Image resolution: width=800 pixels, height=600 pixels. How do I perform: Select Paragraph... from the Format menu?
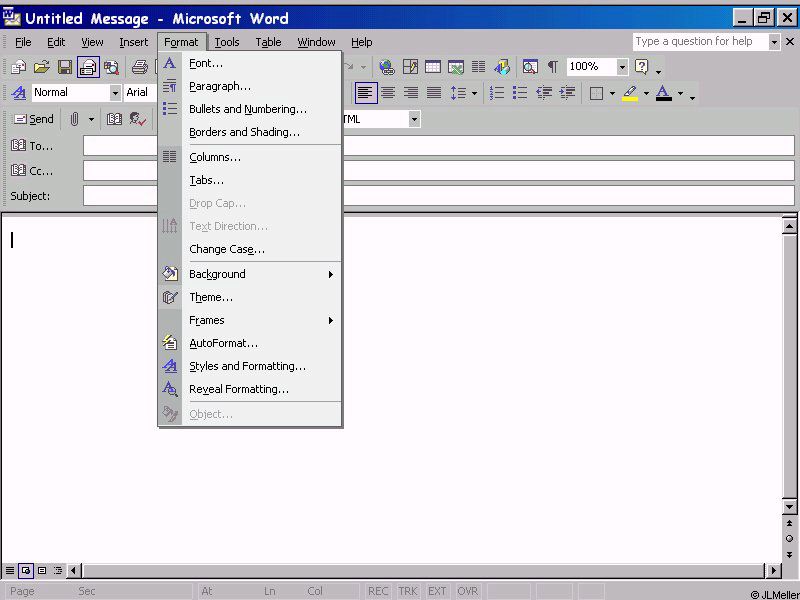tap(220, 86)
